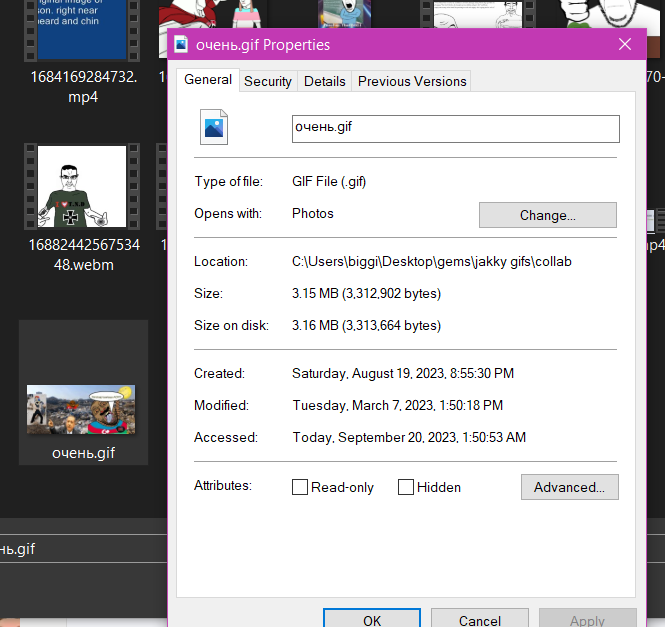Viewport: 665px width, 627px height.
Task: Open the 1684169284732.mp4 video thumbnail
Action: 82,30
